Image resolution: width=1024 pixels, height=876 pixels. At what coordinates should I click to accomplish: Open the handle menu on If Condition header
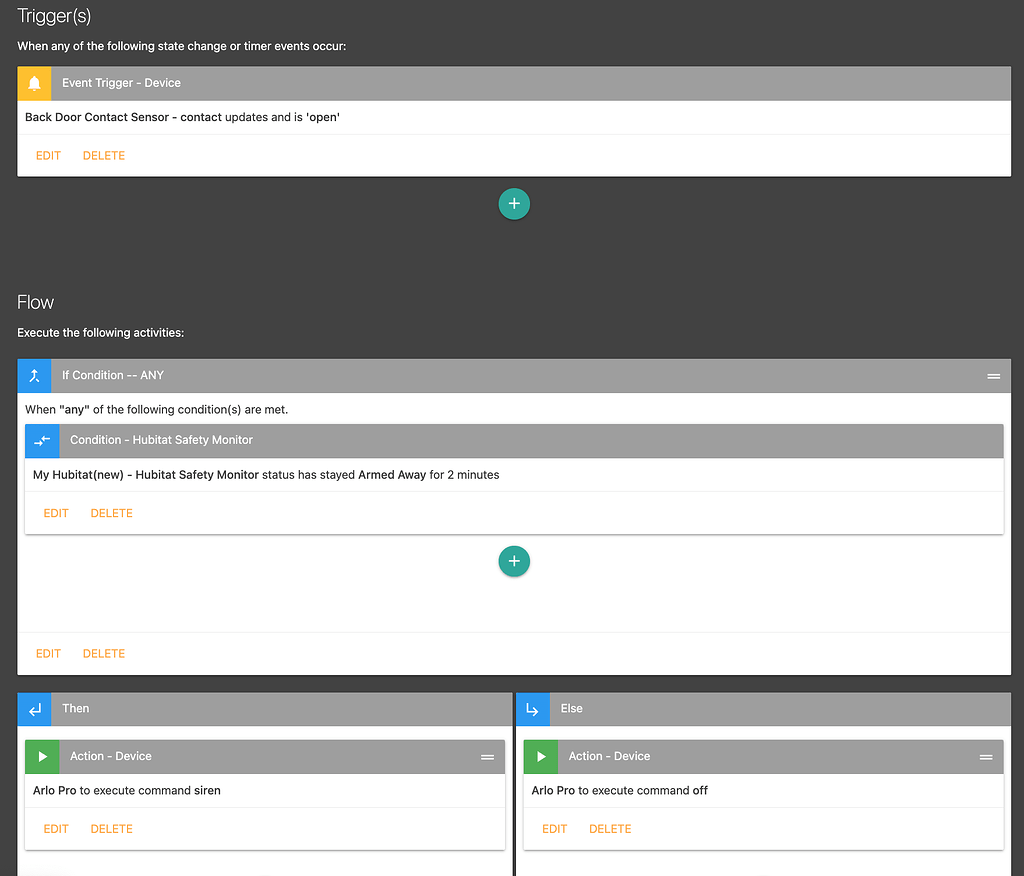993,376
